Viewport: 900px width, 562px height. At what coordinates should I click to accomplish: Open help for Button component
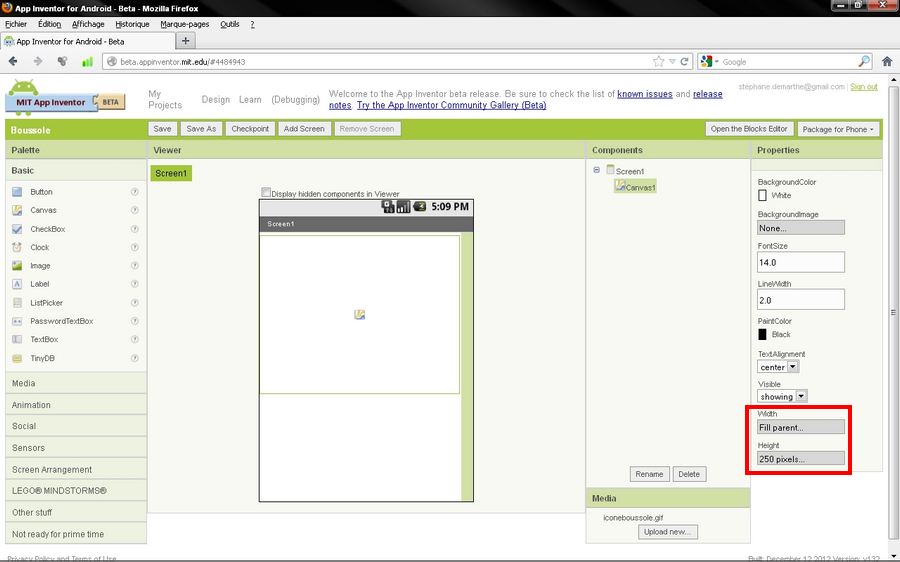coord(135,192)
